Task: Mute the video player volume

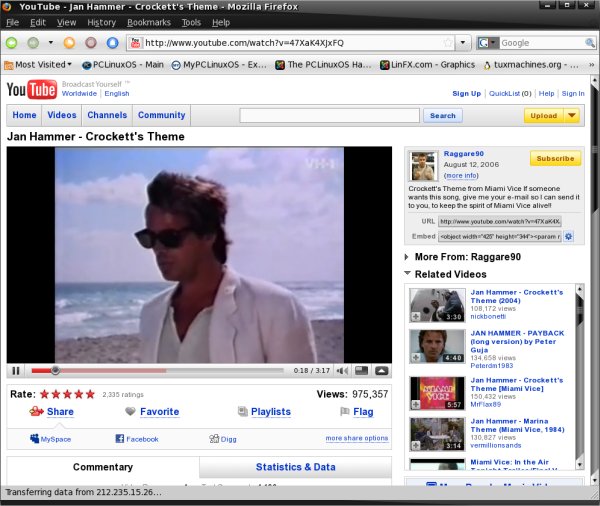Action: (342, 371)
